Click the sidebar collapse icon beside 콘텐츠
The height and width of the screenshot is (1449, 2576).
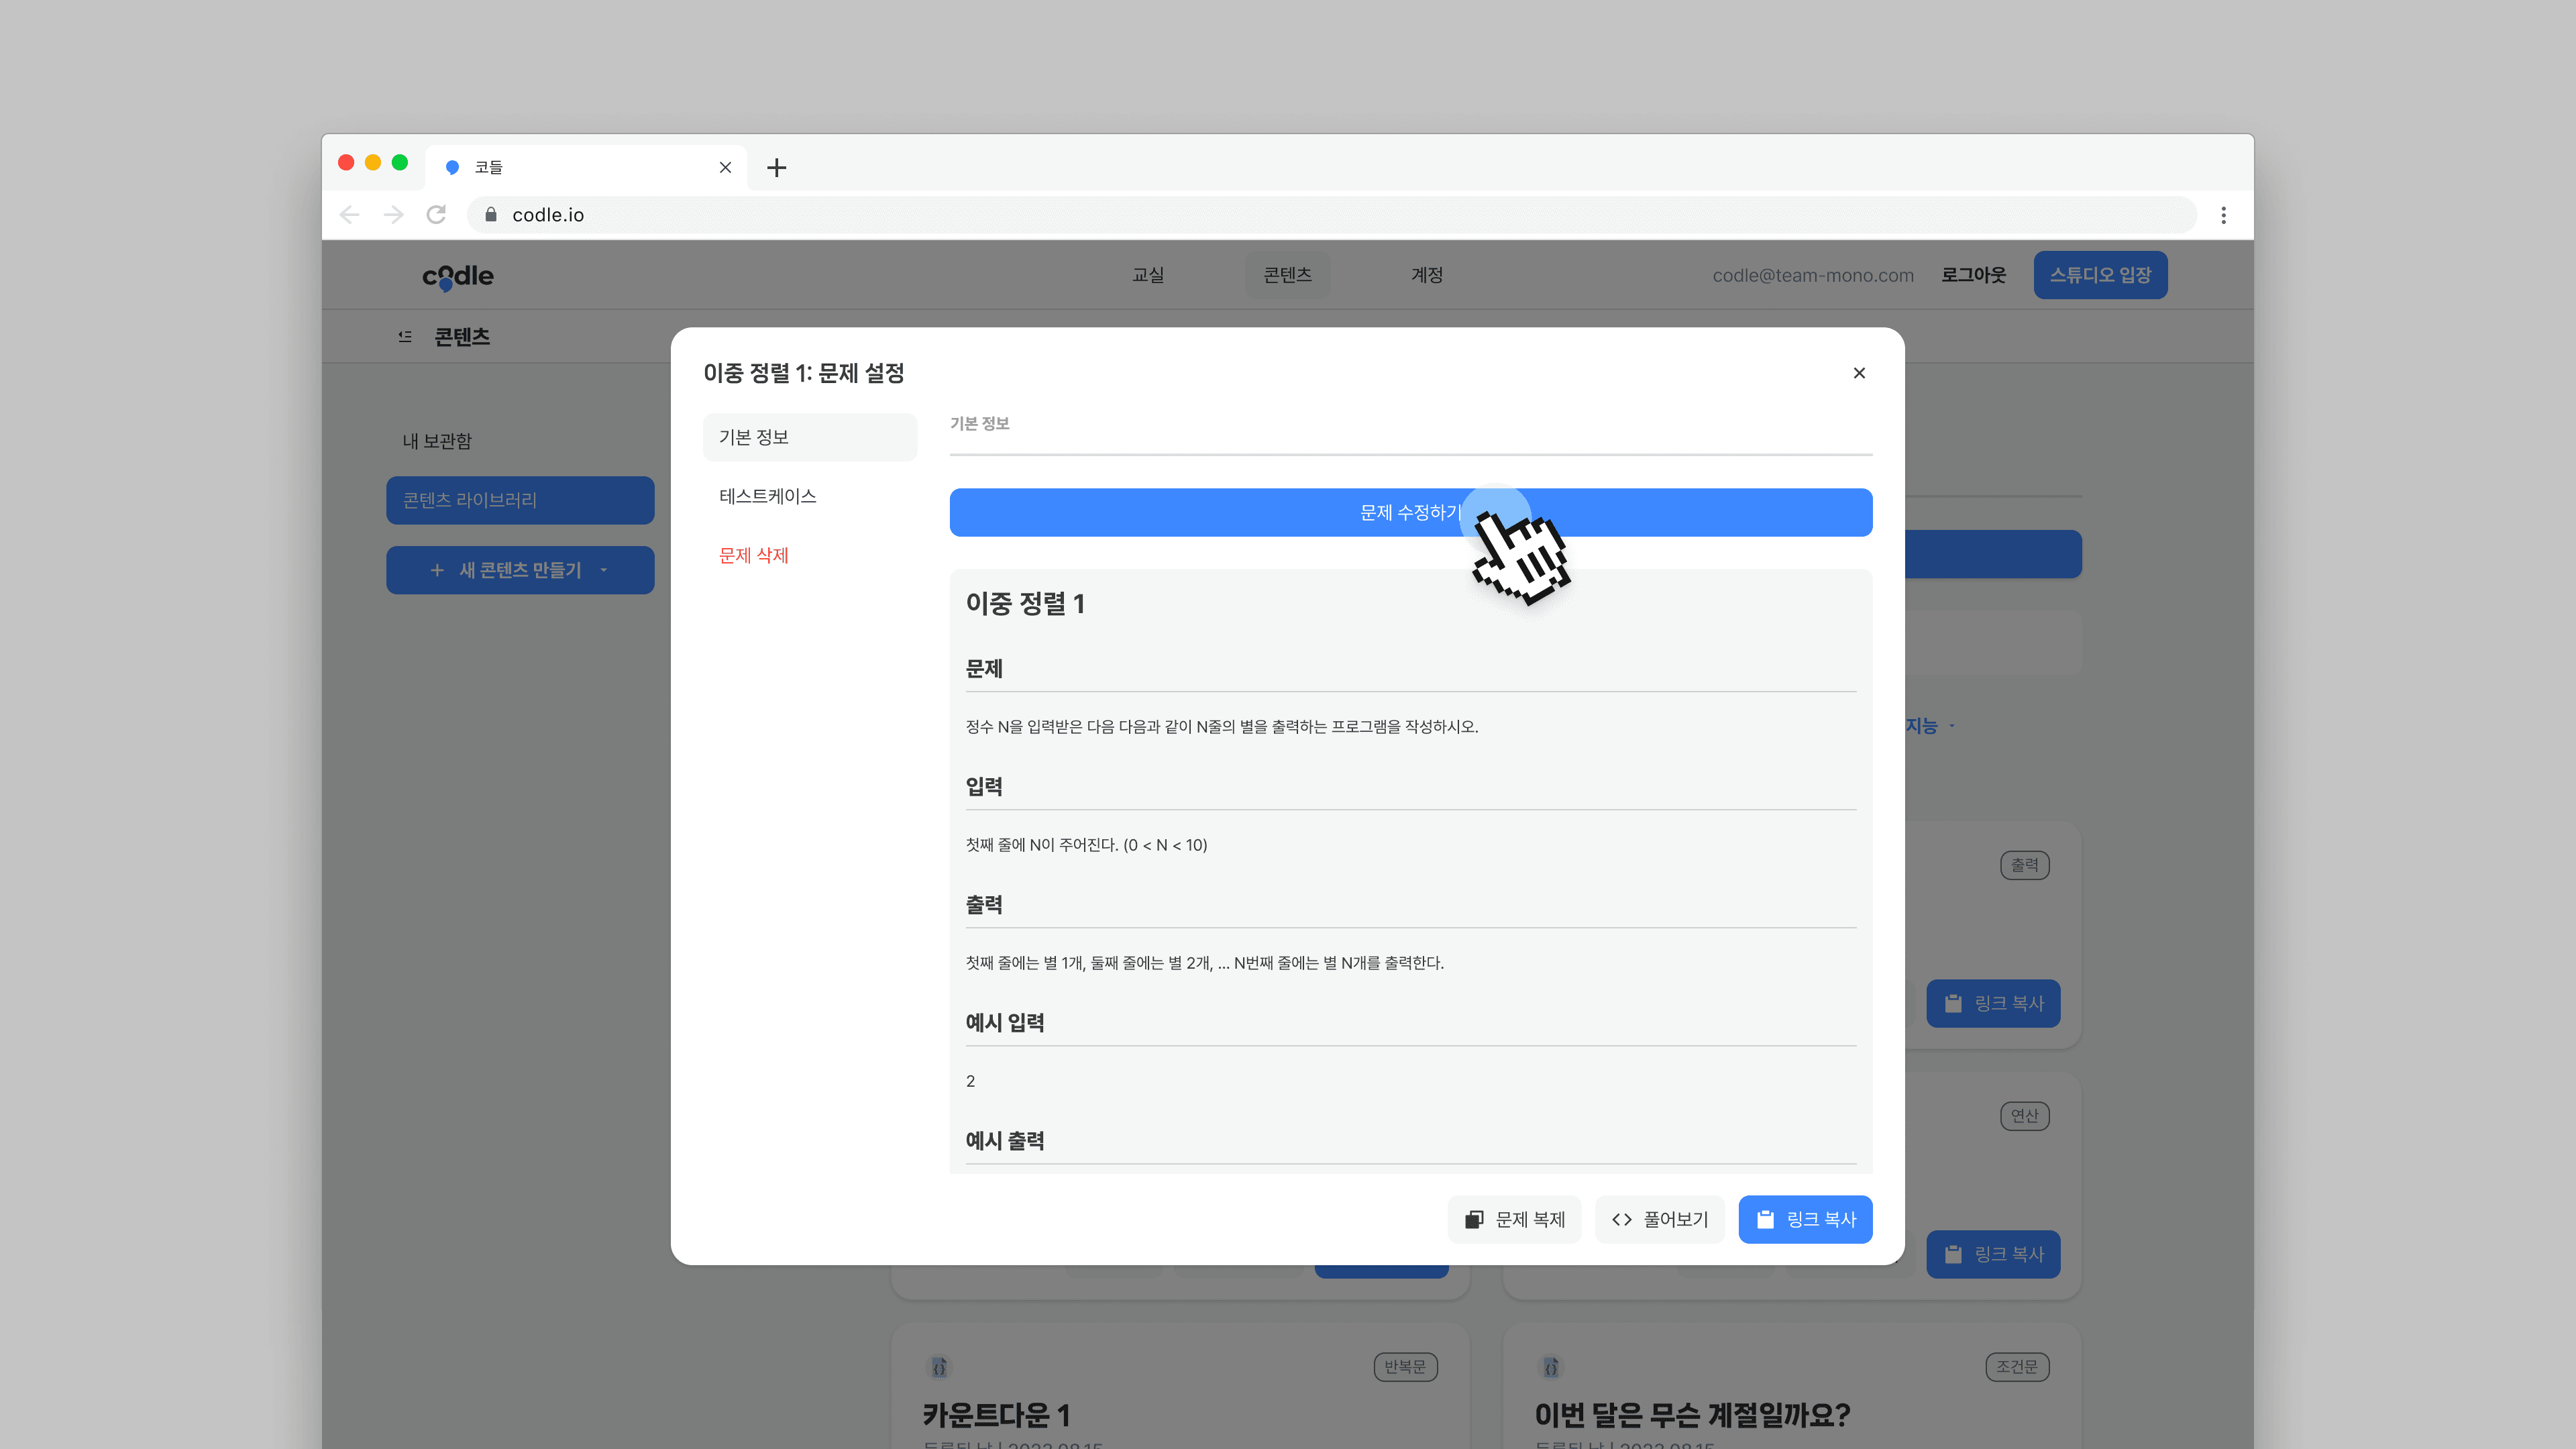pyautogui.click(x=405, y=337)
